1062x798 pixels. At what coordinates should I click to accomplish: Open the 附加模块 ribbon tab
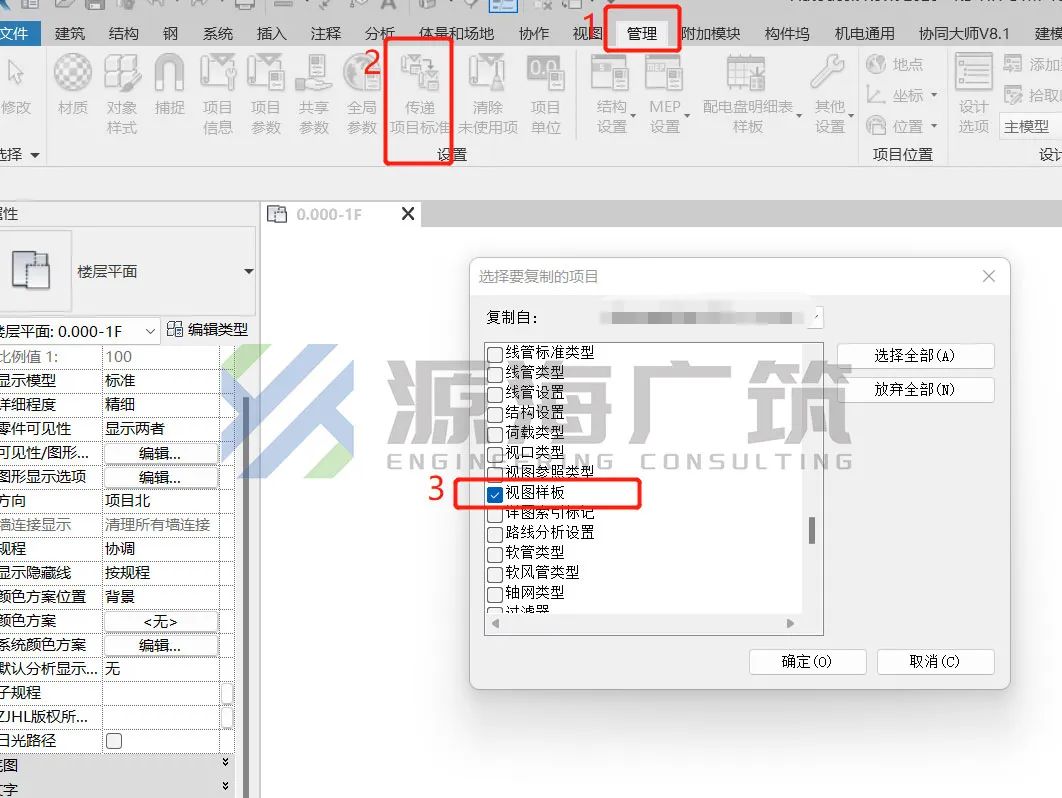coord(710,33)
